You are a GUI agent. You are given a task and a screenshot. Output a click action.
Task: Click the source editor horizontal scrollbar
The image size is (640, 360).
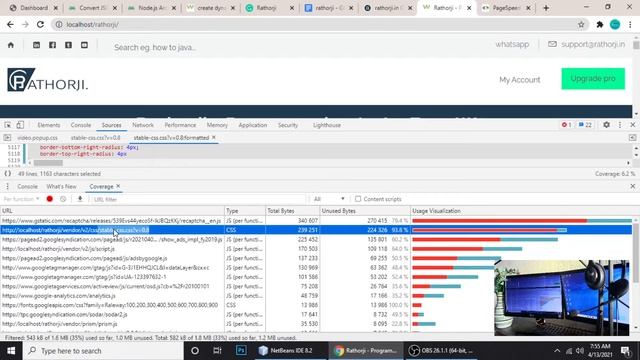tap(48, 162)
